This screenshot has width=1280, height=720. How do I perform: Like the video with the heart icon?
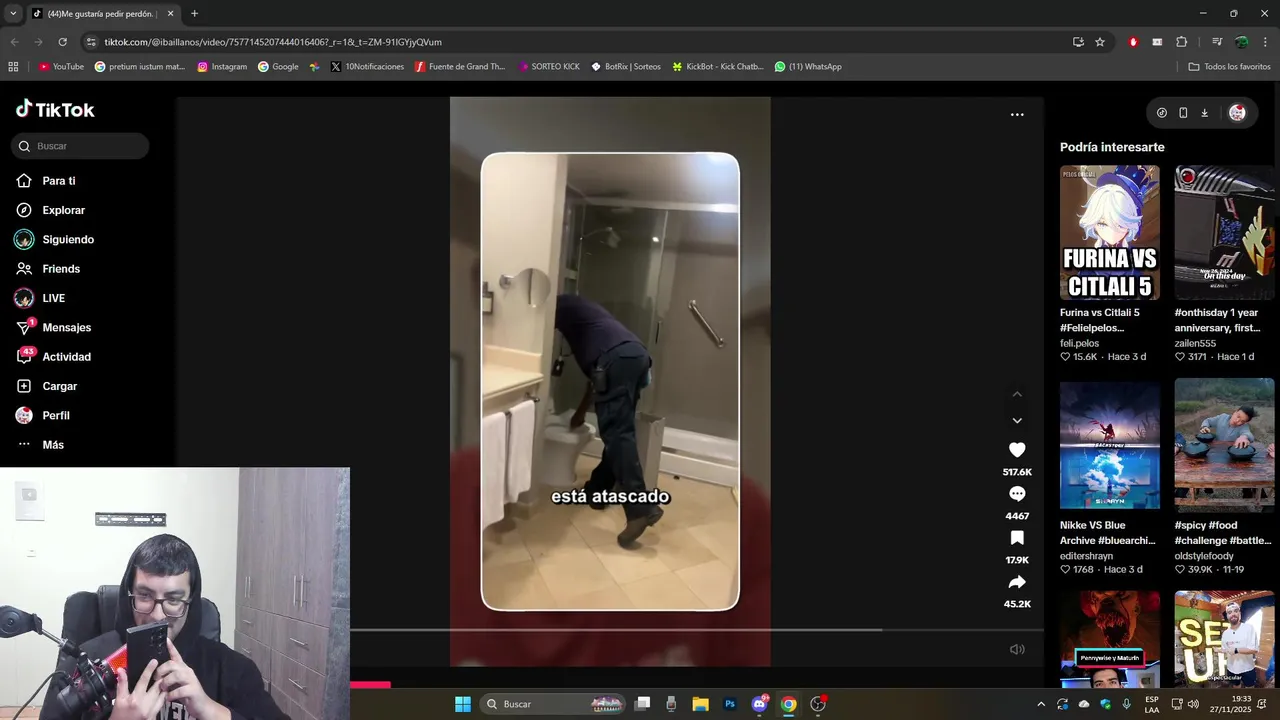pos(1017,450)
